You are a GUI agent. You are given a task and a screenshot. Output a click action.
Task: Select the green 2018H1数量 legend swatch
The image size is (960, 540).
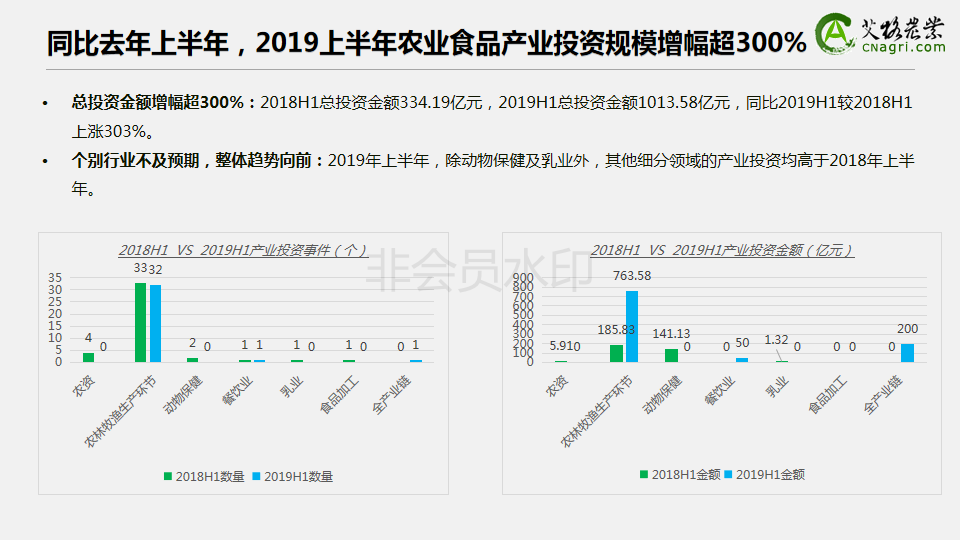point(168,477)
